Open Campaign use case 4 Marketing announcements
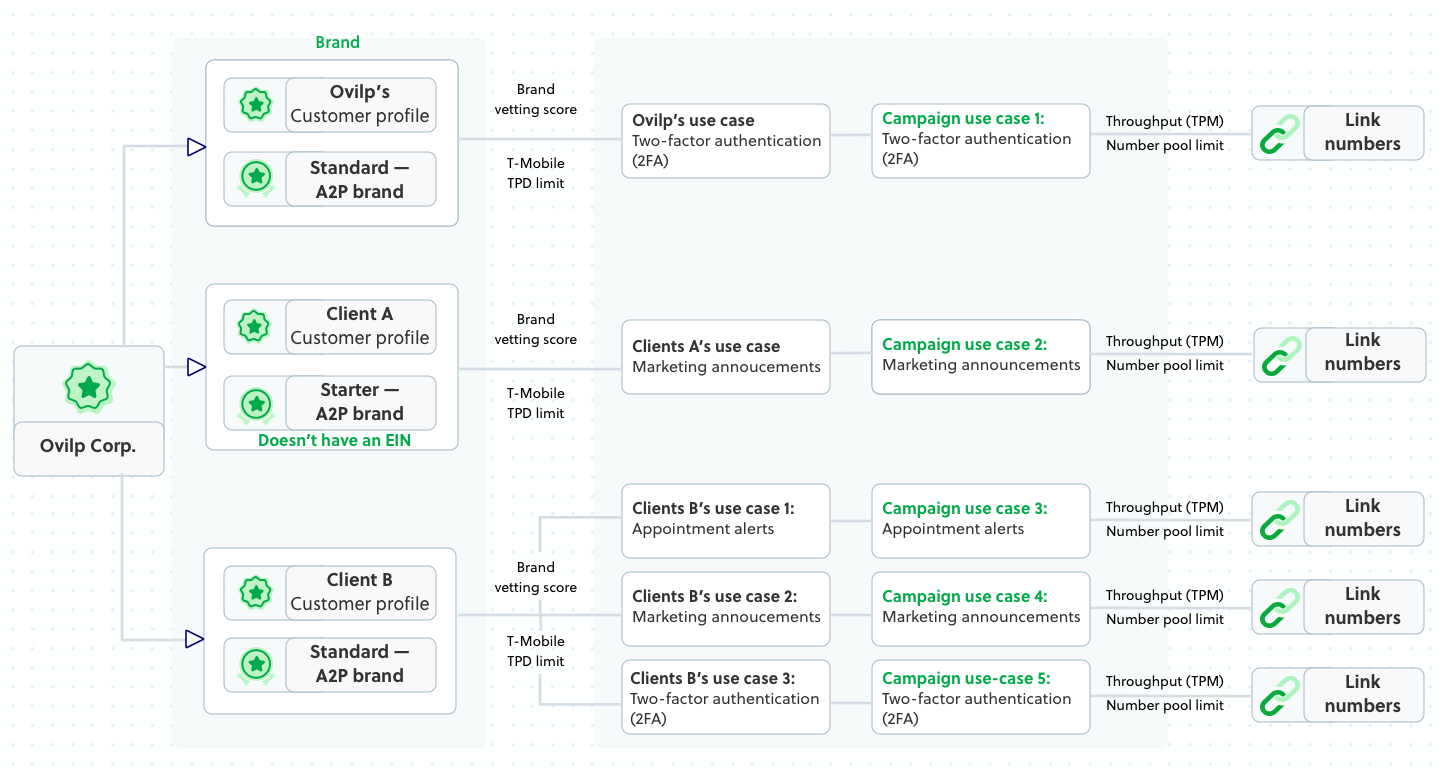This screenshot has height=774, width=1446. tap(980, 608)
